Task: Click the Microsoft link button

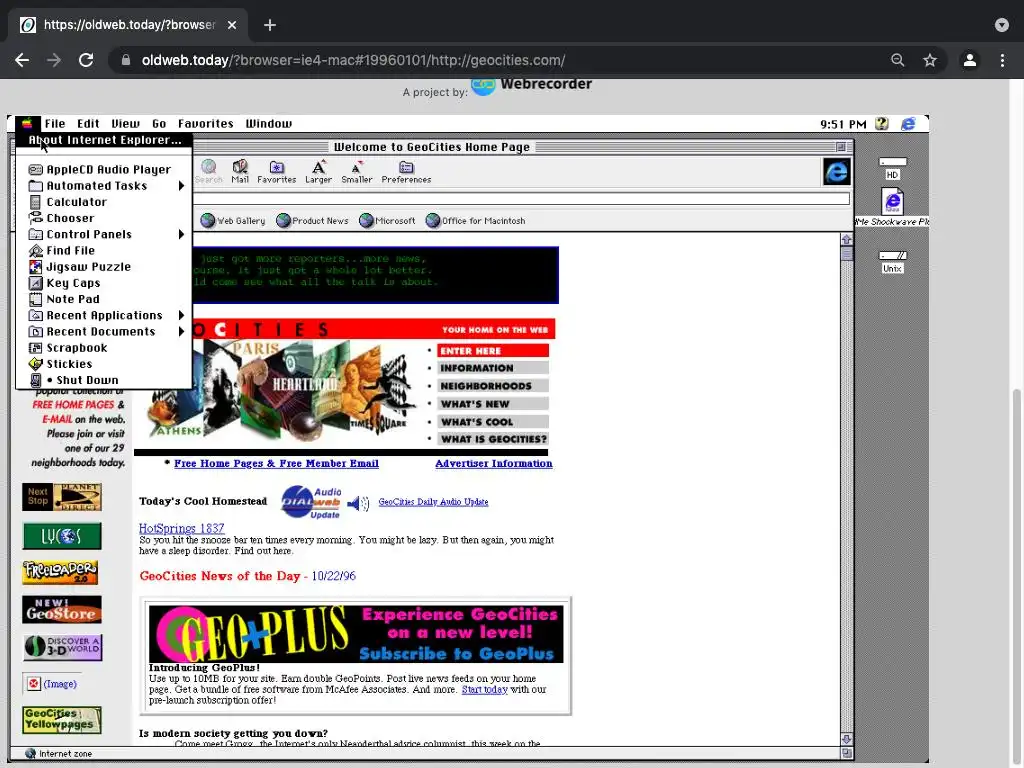Action: 387,221
